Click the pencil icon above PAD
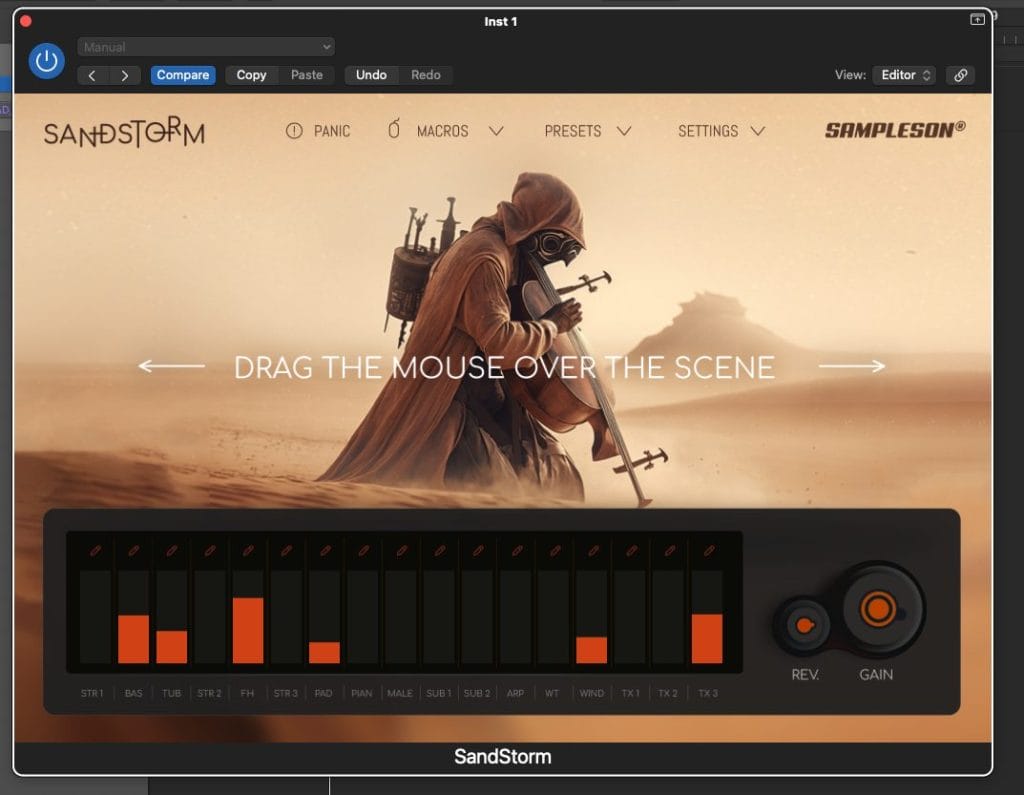The width and height of the screenshot is (1024, 795). 325,551
